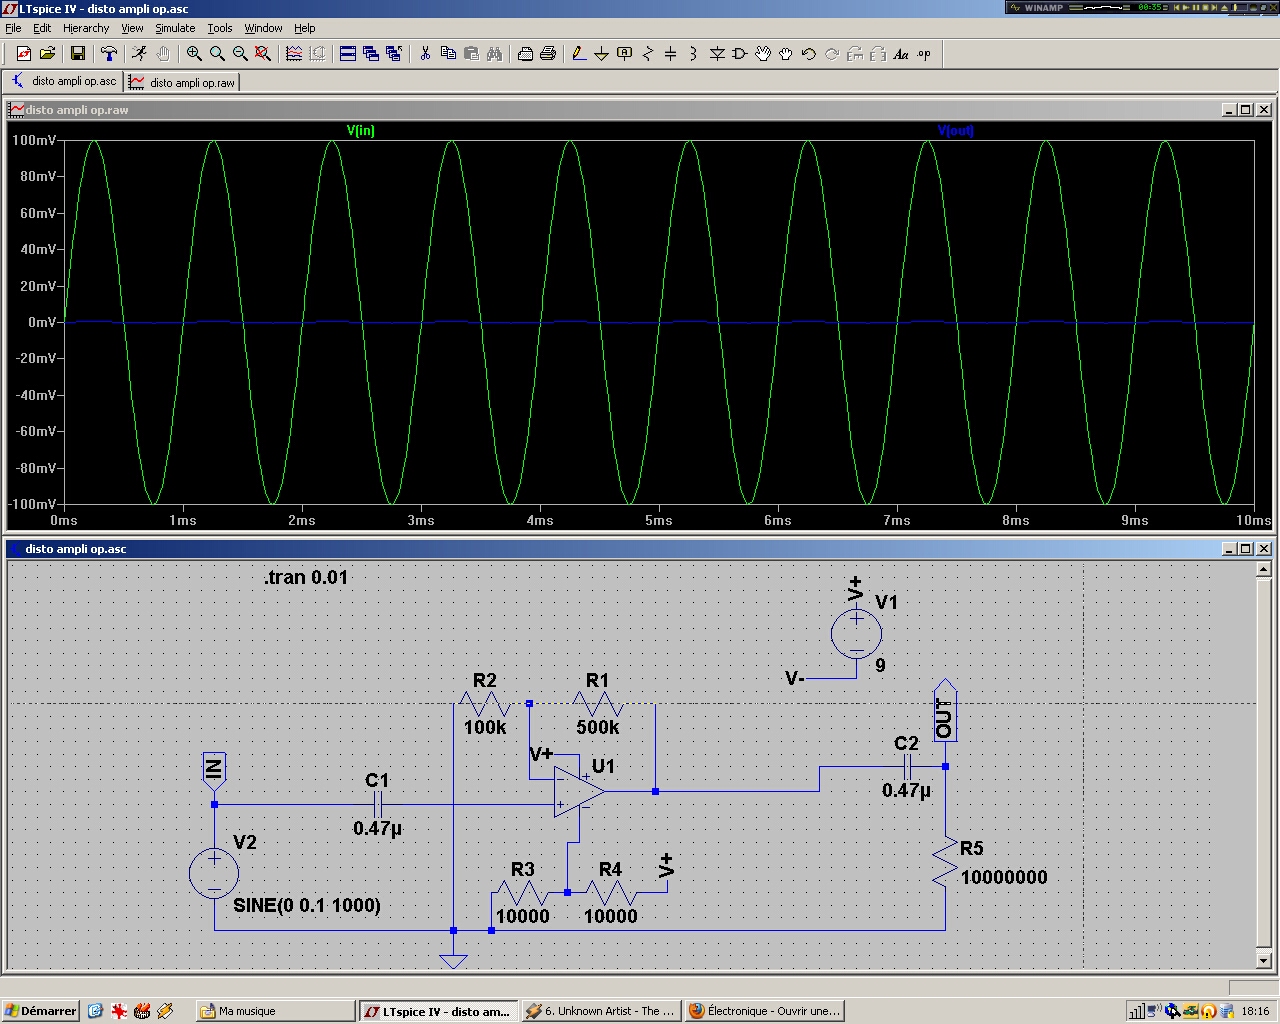Open the Help menu
Screen dimensions: 1280x1024
click(x=305, y=28)
